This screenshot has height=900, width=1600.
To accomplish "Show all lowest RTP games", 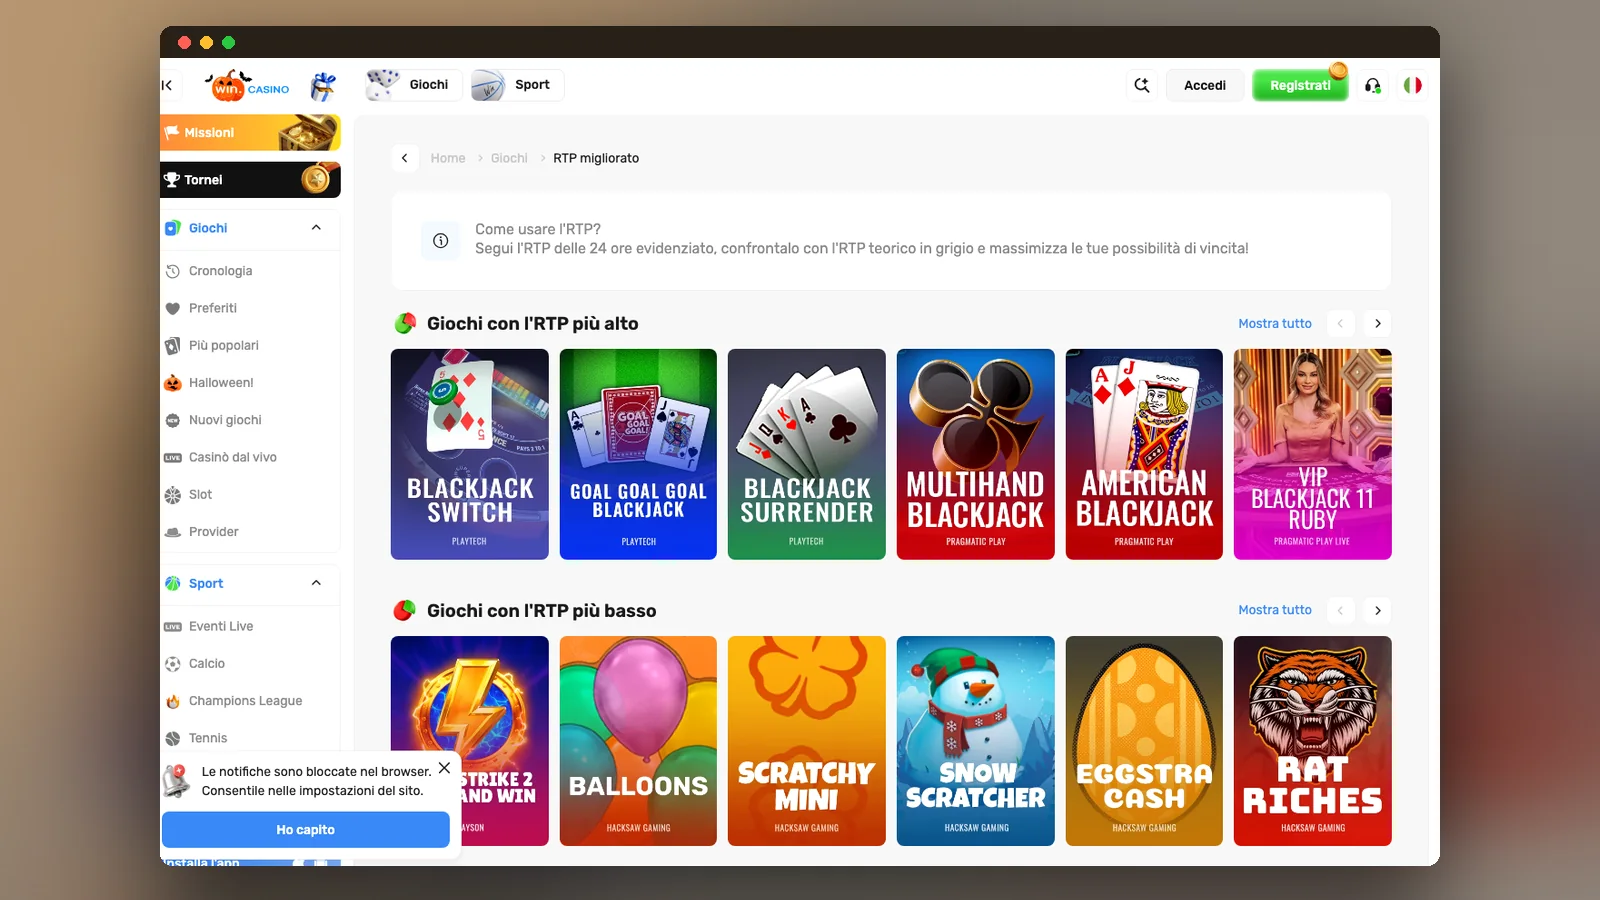I will [1275, 610].
